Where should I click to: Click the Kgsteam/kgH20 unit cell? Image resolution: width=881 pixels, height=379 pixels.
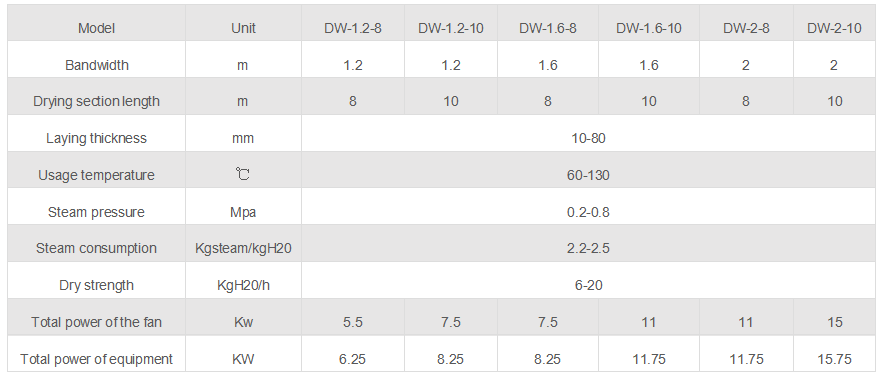(243, 248)
